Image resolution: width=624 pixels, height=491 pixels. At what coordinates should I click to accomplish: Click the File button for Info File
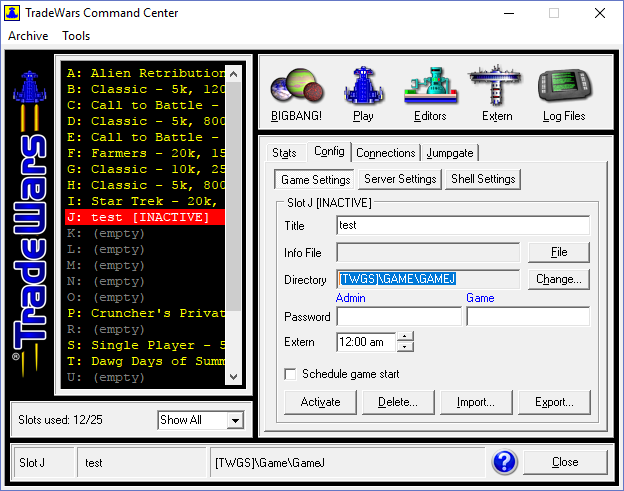pyautogui.click(x=559, y=252)
